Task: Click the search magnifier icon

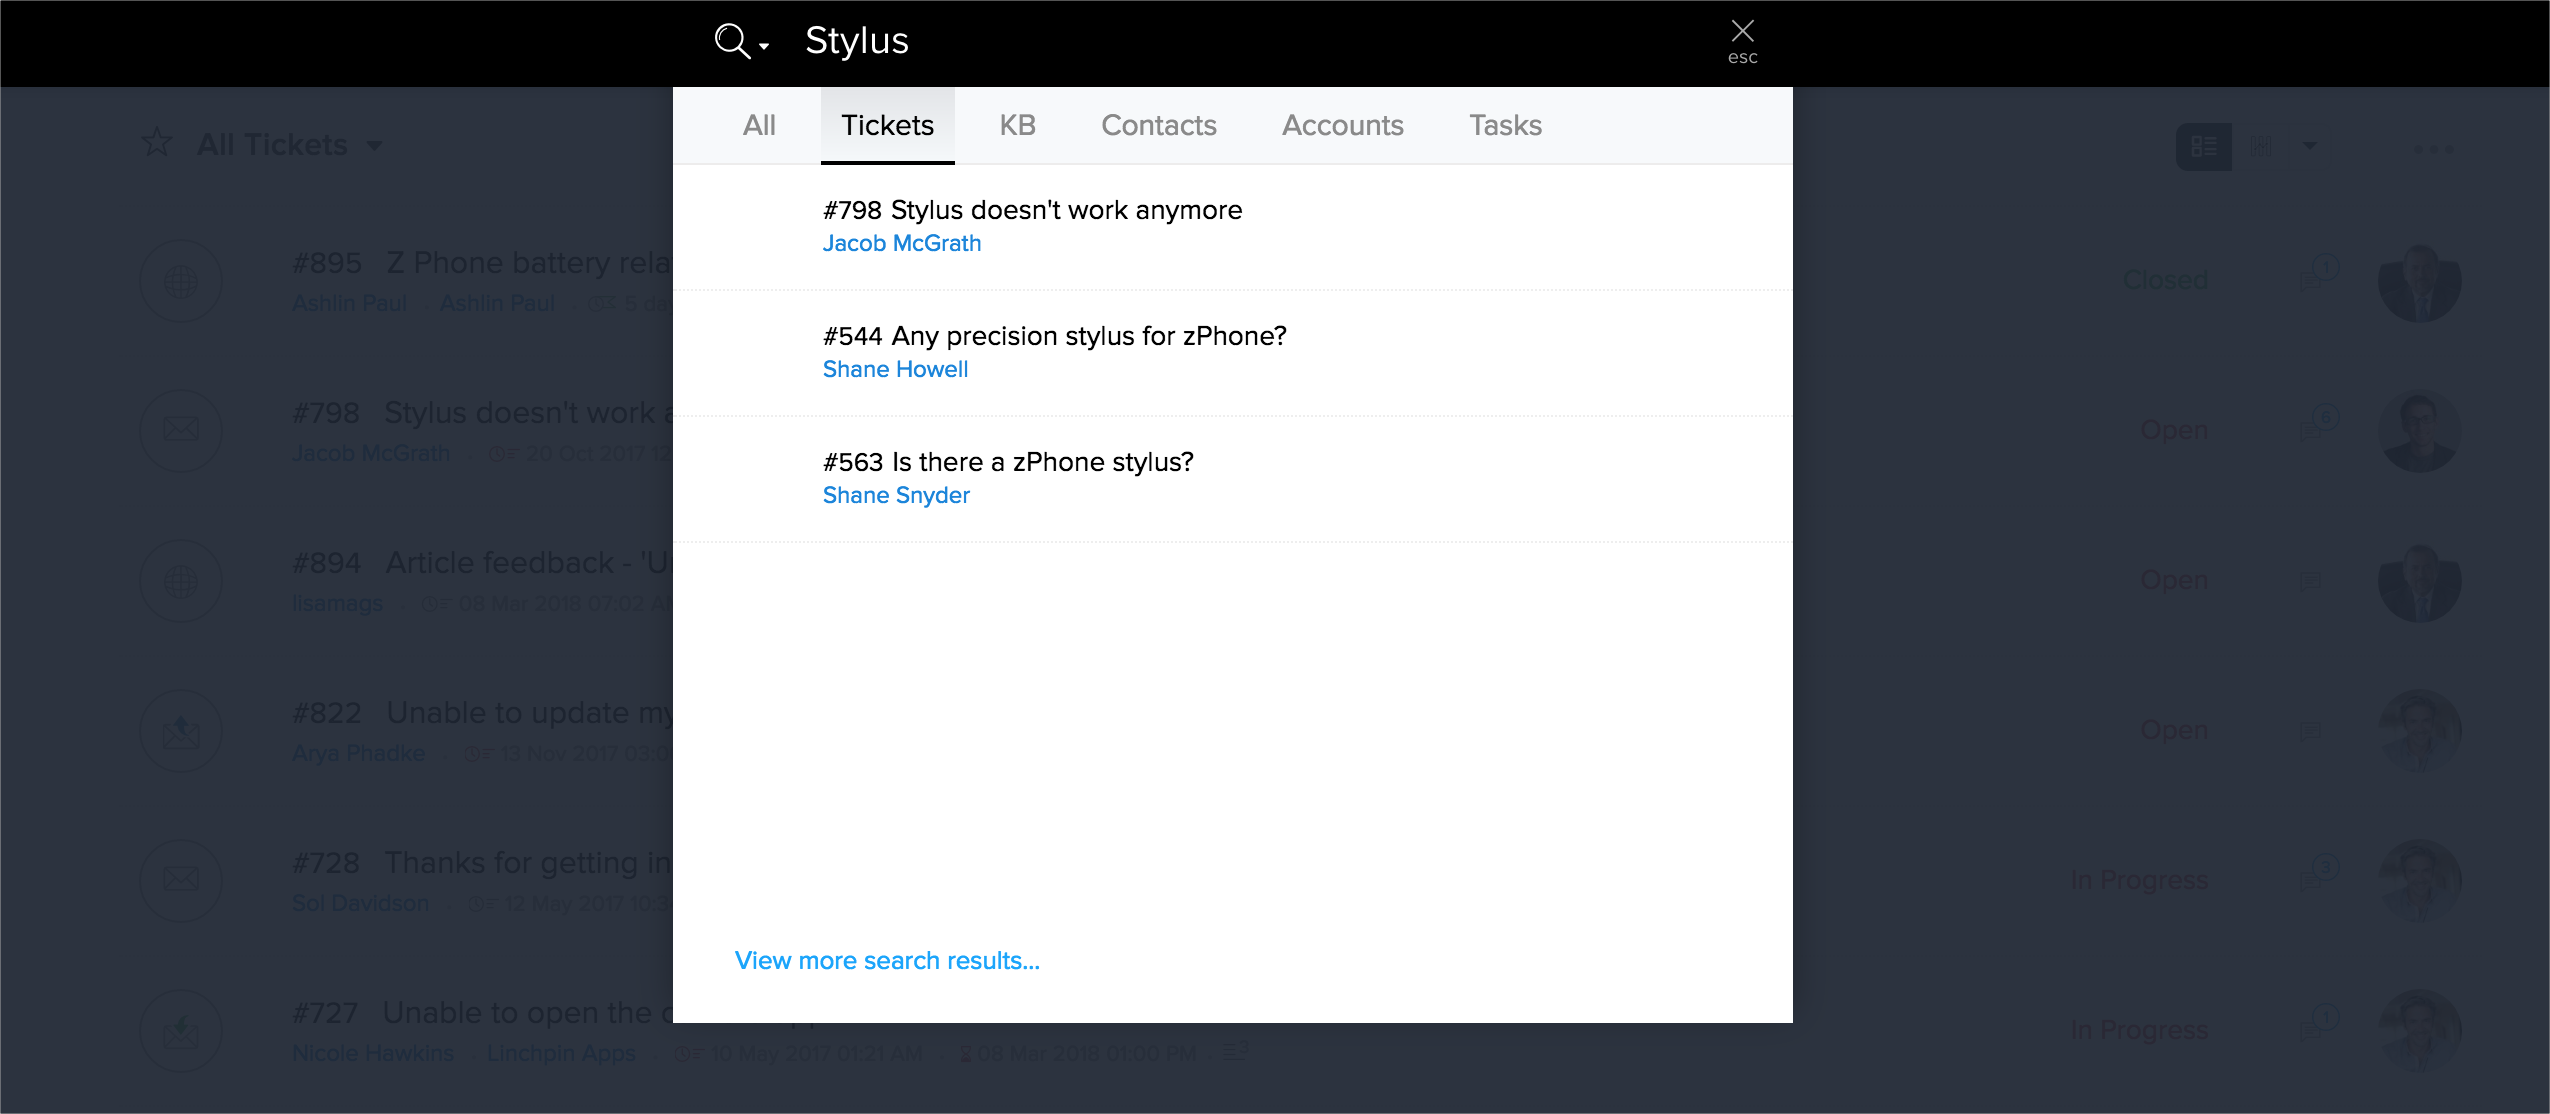Action: coord(731,41)
